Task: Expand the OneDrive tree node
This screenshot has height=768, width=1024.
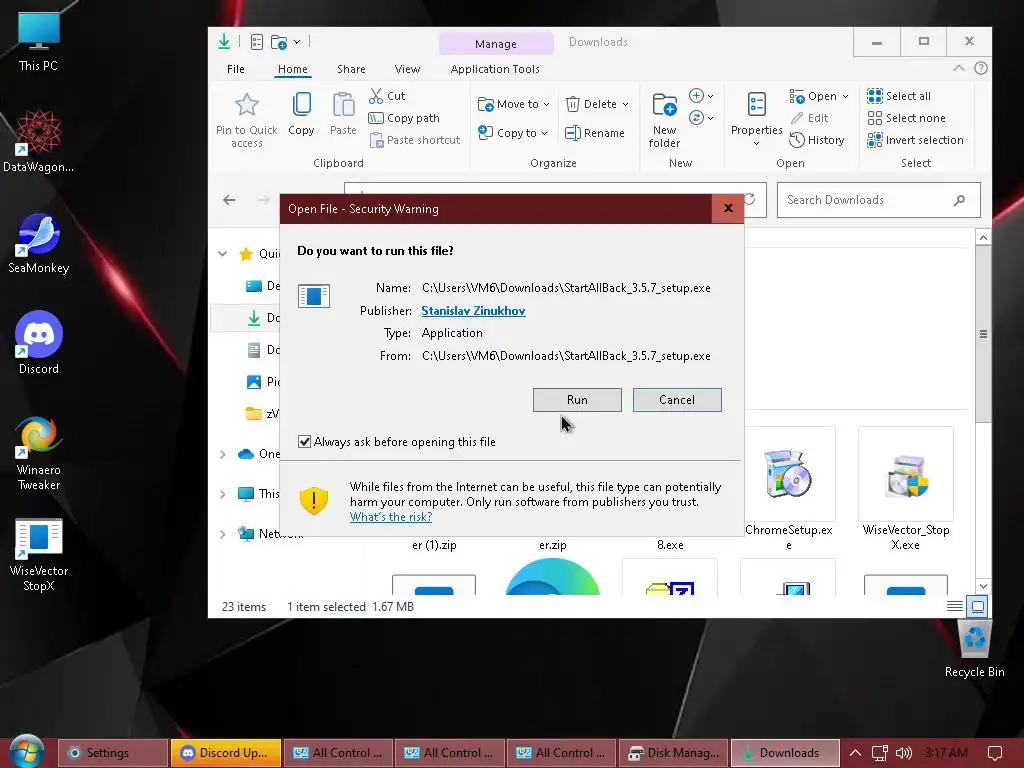Action: (x=223, y=454)
